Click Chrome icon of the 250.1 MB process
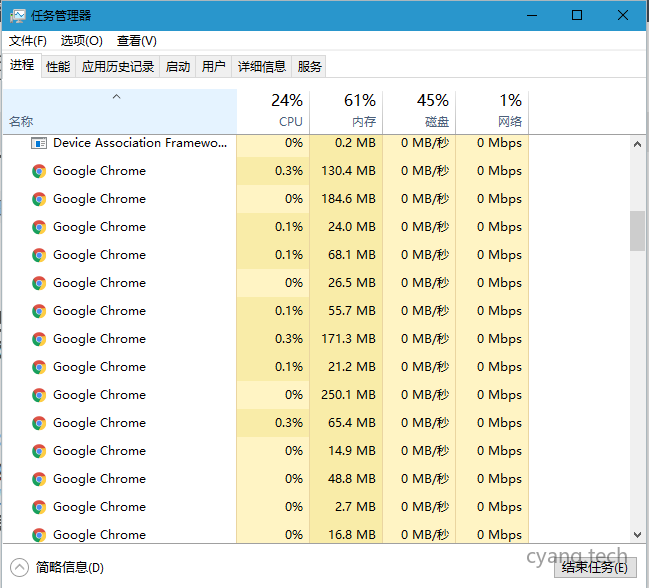This screenshot has width=649, height=588. 39,395
